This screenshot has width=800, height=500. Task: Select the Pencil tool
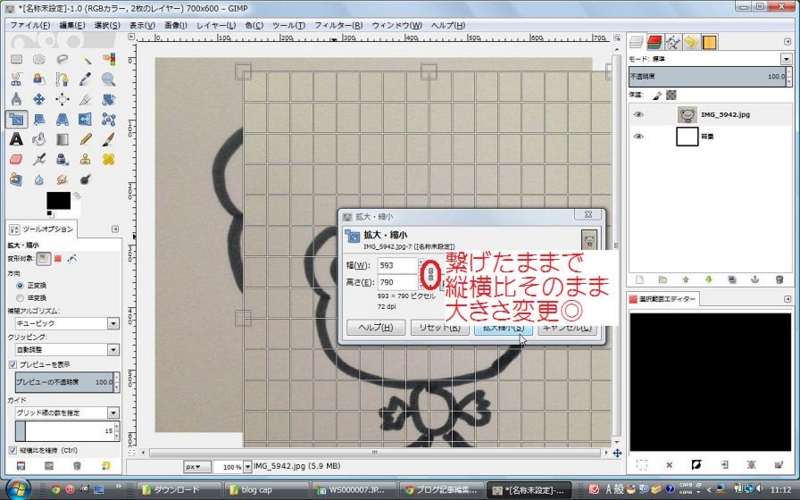[x=85, y=139]
